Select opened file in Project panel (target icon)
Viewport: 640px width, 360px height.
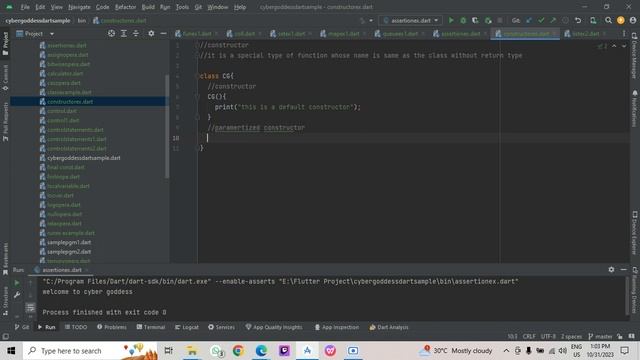(x=111, y=33)
